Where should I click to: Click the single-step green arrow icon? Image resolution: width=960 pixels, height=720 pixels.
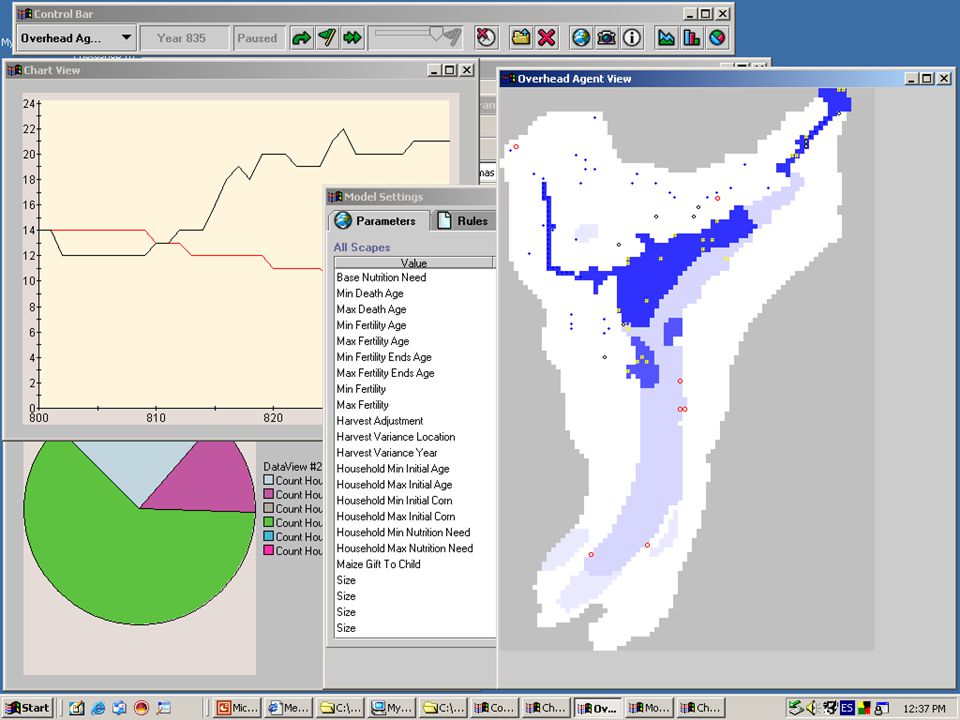301,38
